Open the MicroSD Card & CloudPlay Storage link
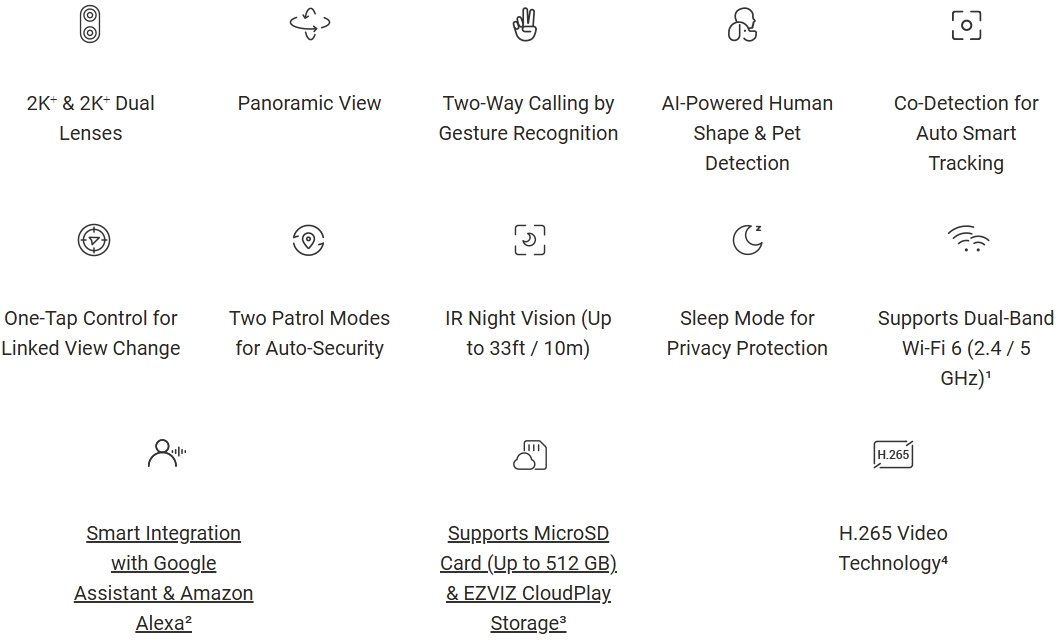Viewport: 1058px width, 640px height. 528,578
